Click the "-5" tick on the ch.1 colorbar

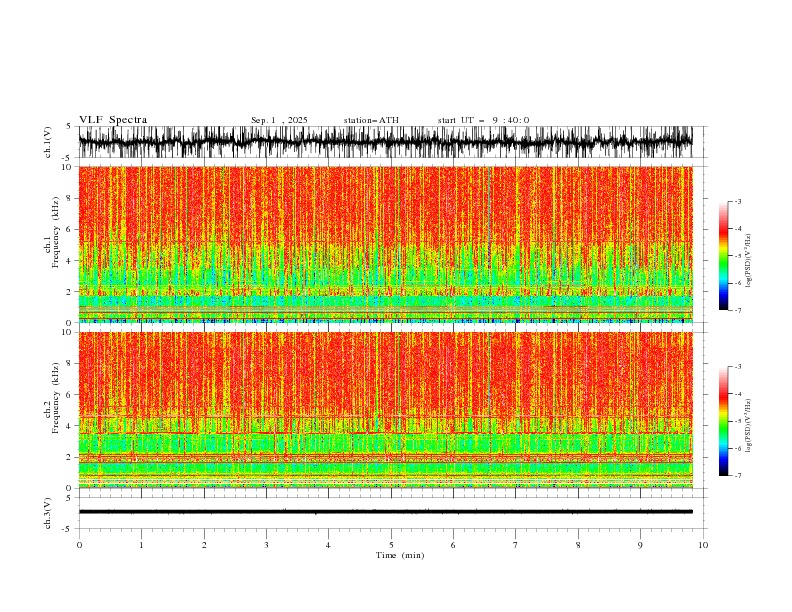[737, 256]
